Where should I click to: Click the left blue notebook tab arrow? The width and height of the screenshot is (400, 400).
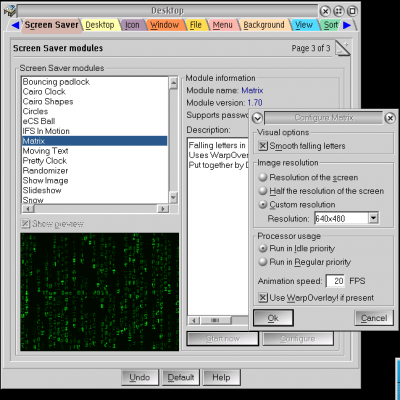coord(15,25)
